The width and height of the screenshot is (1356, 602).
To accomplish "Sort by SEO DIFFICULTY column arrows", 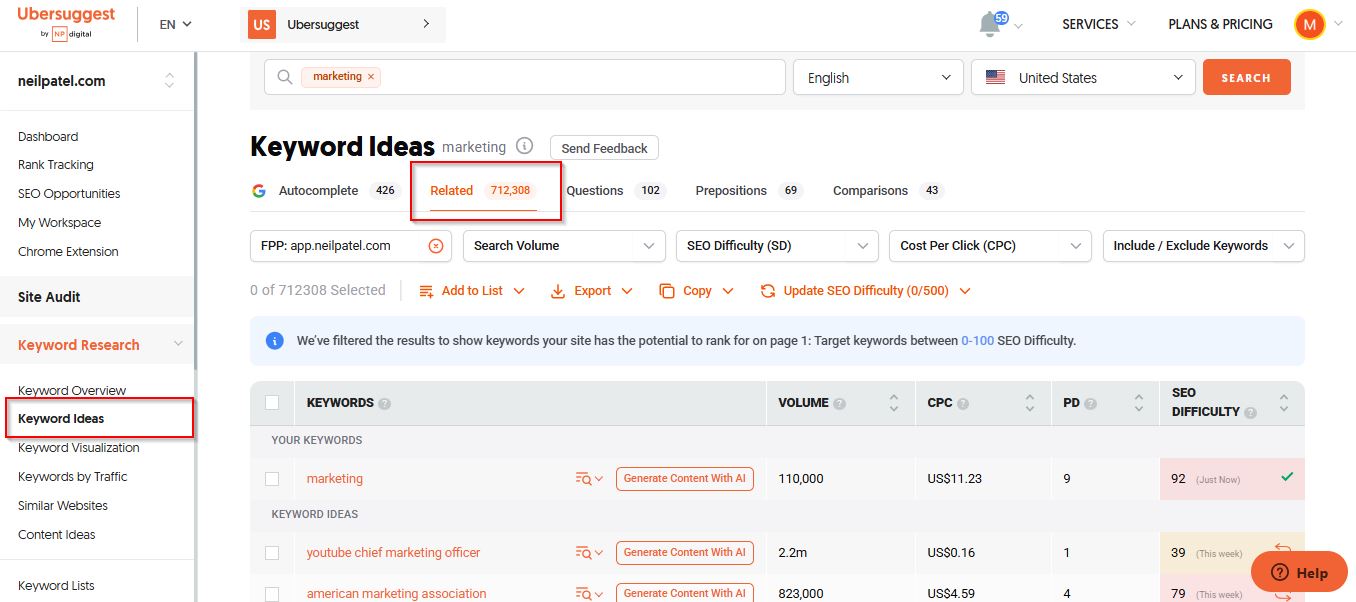I will click(1284, 403).
